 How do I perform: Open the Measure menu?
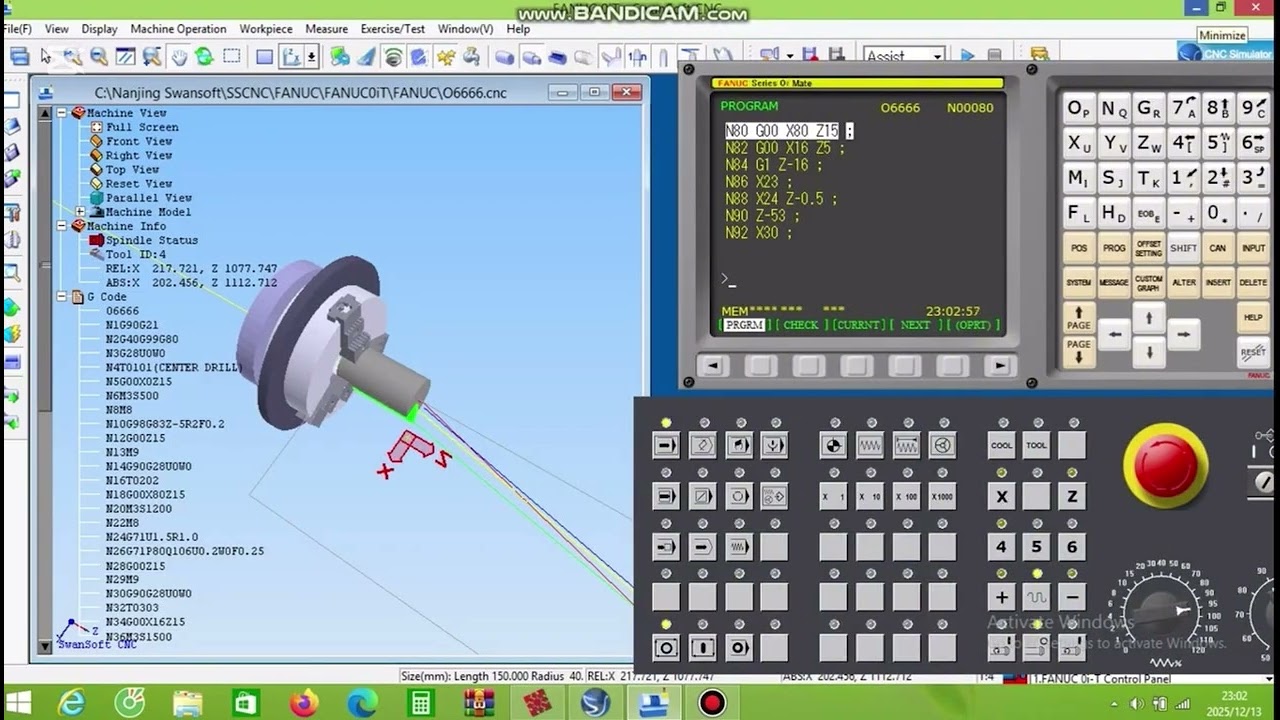point(327,29)
